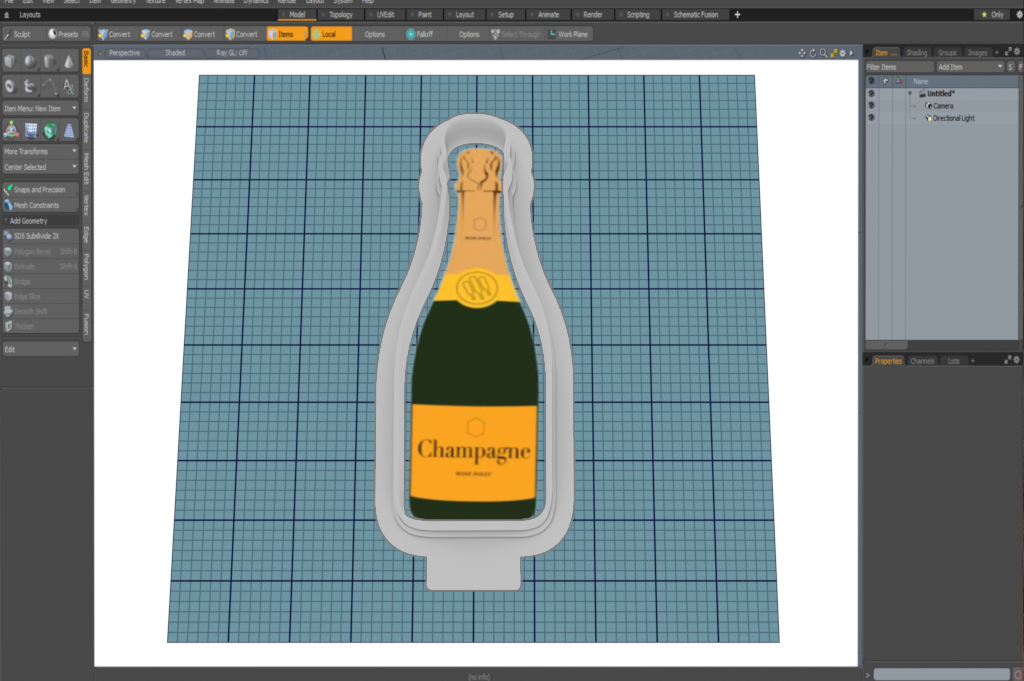
Task: Click the viewport rotate icon
Action: click(x=812, y=53)
